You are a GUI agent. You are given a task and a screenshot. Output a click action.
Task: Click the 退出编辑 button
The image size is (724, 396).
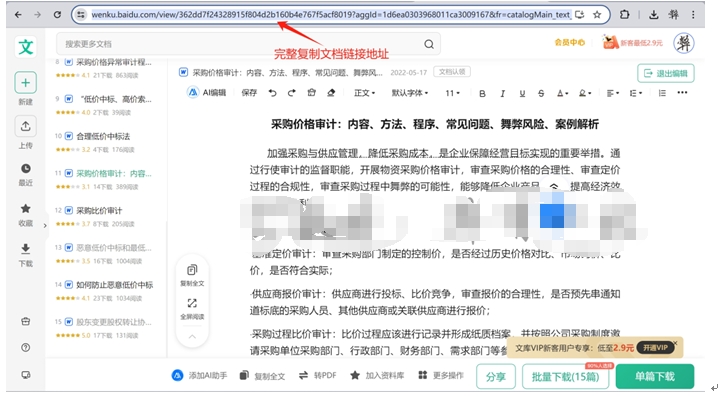click(x=666, y=73)
